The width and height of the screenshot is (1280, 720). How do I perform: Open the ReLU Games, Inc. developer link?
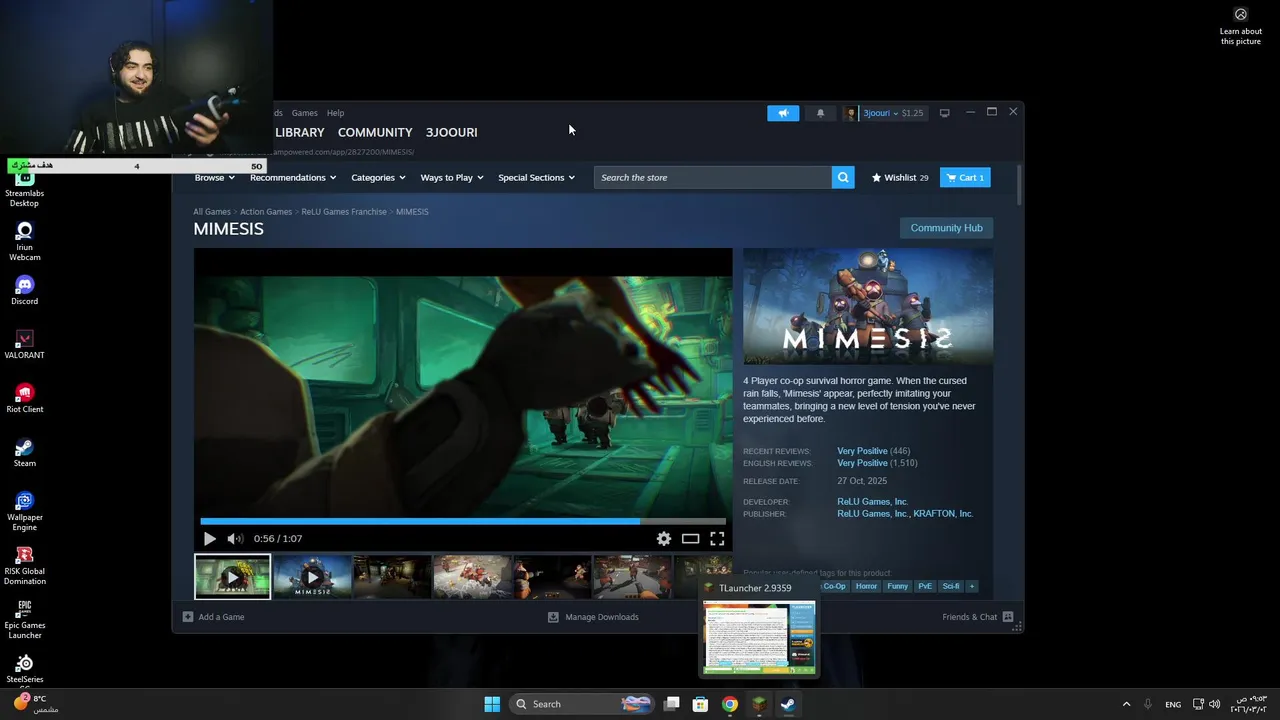pyautogui.click(x=872, y=502)
